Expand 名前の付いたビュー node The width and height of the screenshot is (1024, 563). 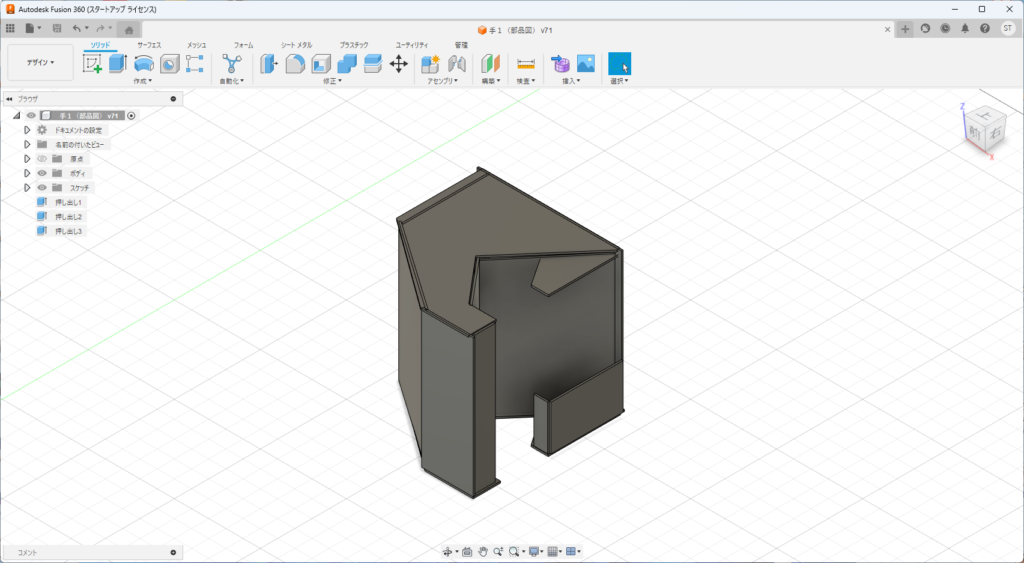pos(27,144)
